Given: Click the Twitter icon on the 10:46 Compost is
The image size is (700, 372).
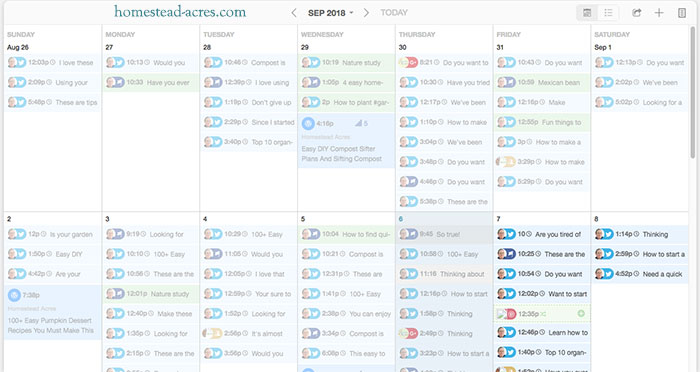Looking at the screenshot, I should point(217,63).
